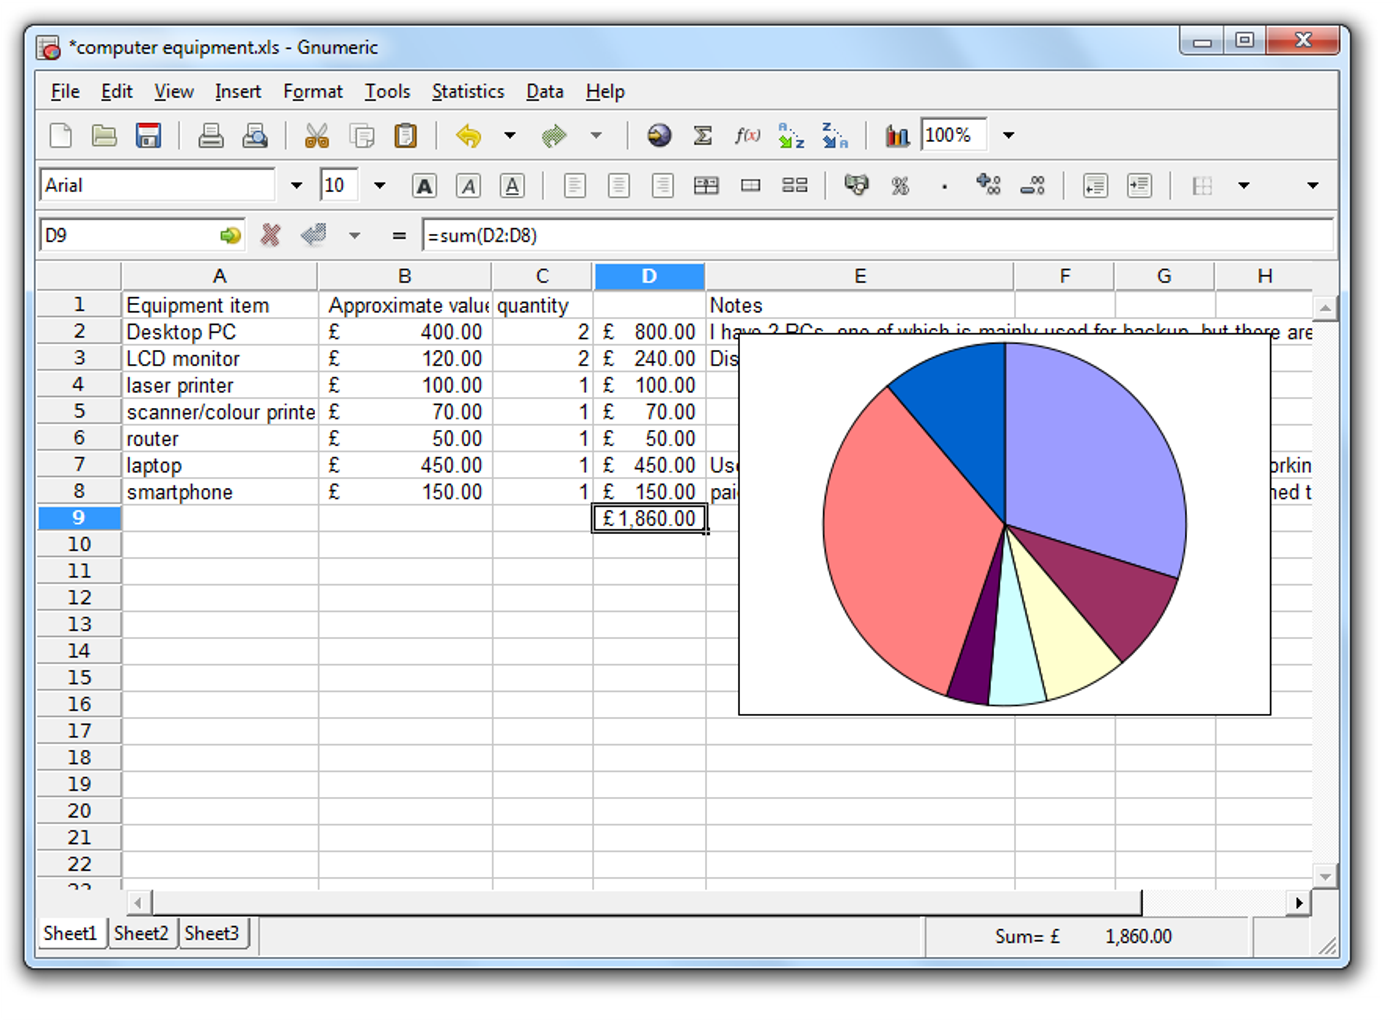Decrease displayed decimal places
This screenshot has width=1400, height=1021.
point(1033,185)
